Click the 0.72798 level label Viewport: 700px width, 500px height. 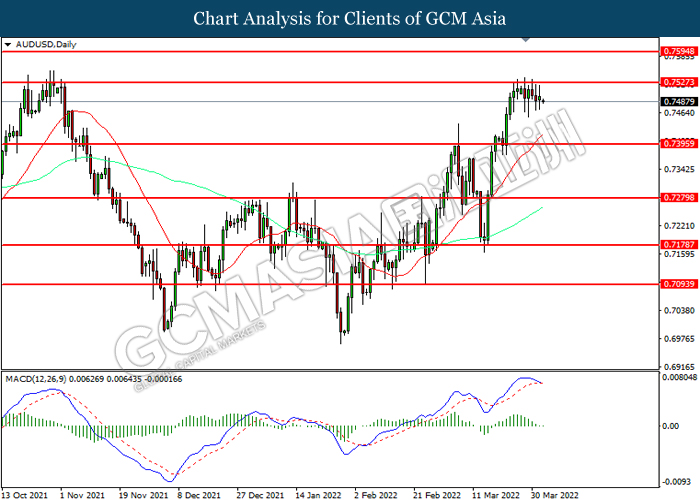(679, 197)
